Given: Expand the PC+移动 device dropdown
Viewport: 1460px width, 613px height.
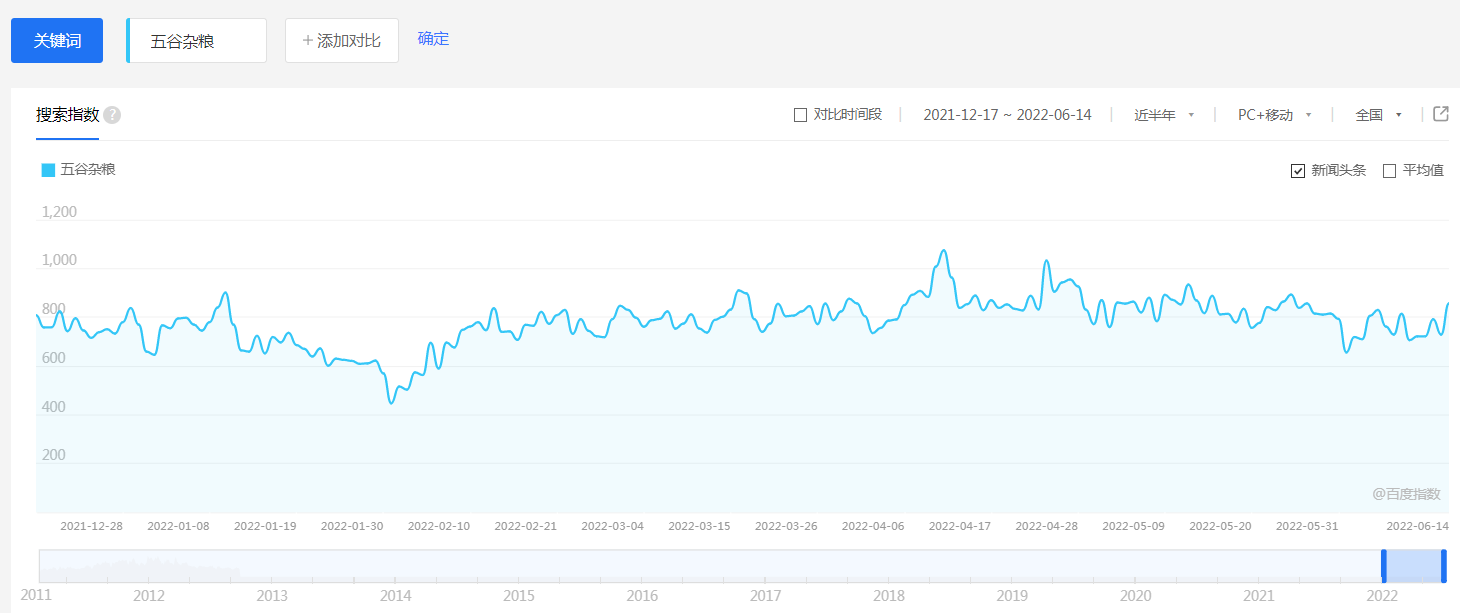Looking at the screenshot, I should (1274, 115).
